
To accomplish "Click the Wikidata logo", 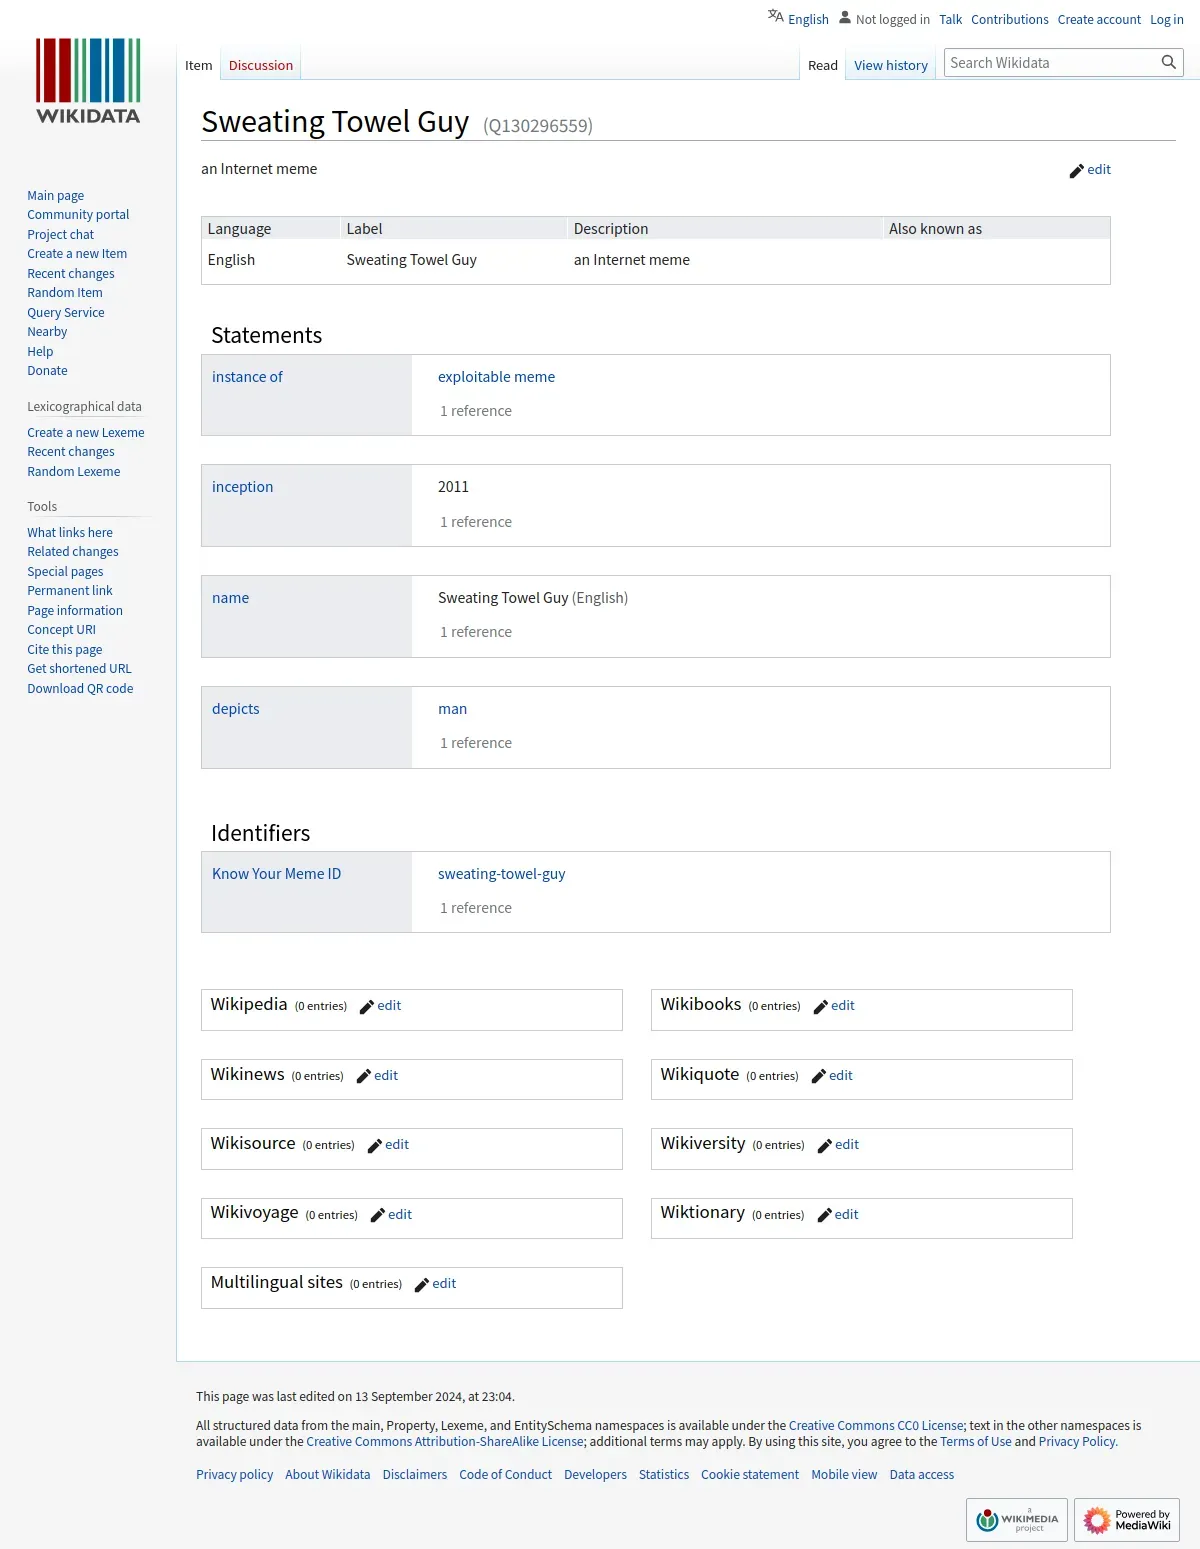I will point(88,81).
